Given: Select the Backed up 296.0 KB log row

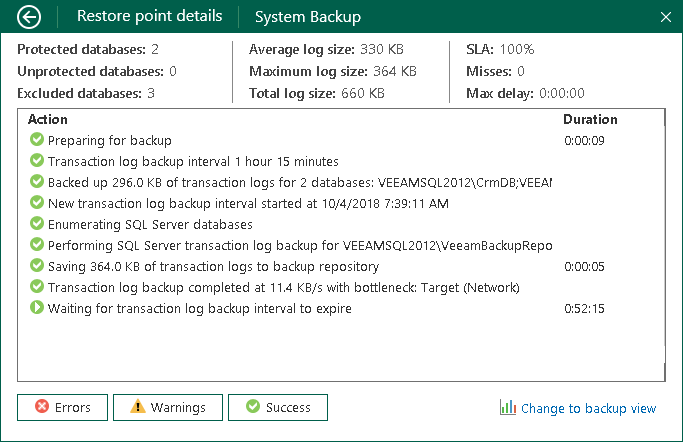Looking at the screenshot, I should point(300,183).
